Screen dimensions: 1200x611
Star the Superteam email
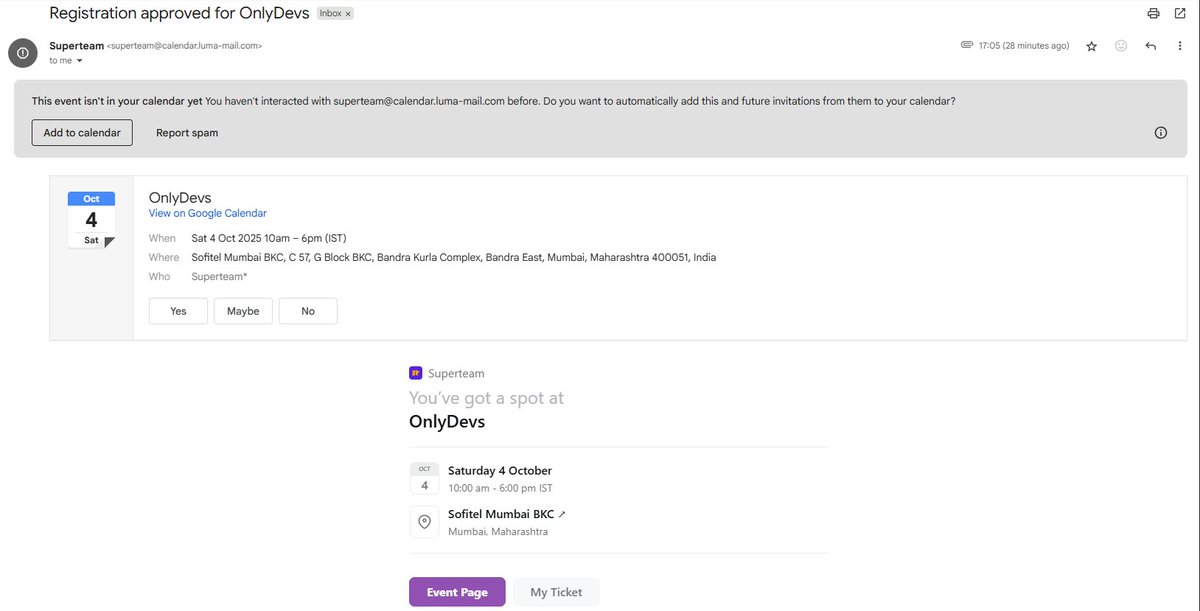pos(1092,46)
